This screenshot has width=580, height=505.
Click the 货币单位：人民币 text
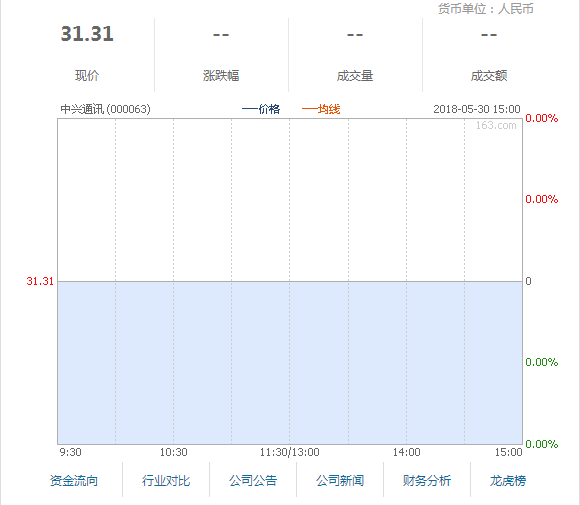pyautogui.click(x=486, y=9)
